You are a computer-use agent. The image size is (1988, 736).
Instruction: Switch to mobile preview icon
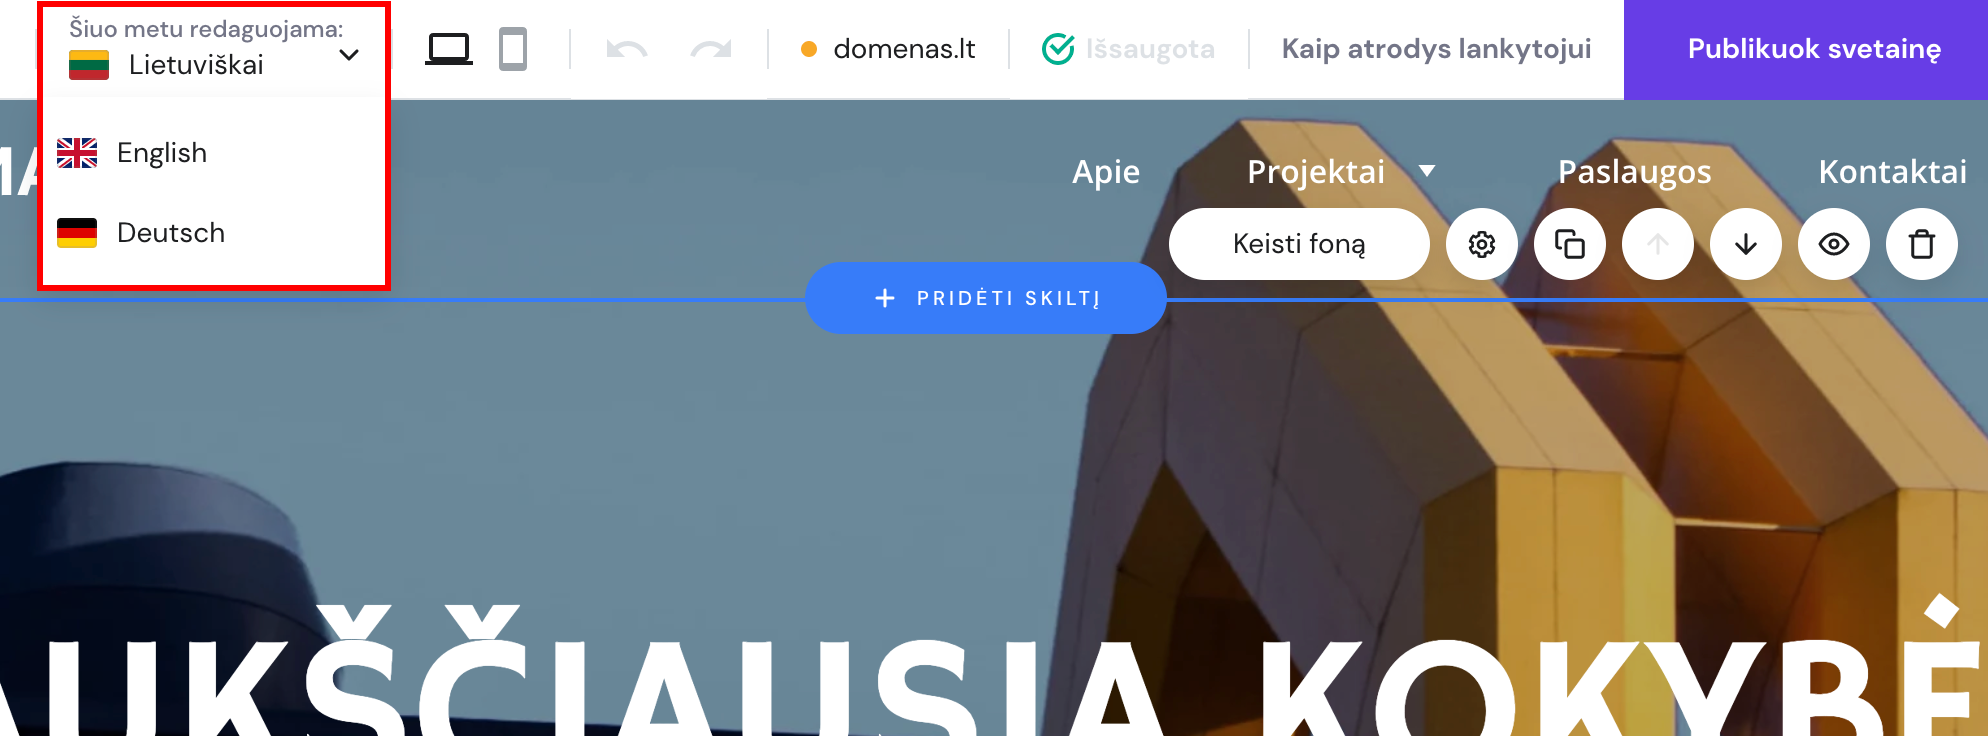[x=513, y=49]
